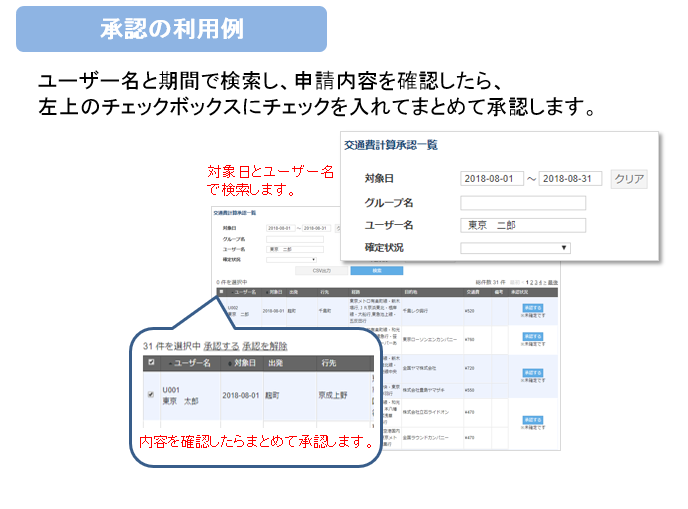The width and height of the screenshot is (688, 509).
Task: Sort by ユーザー名 header in the small list
Action: (244, 292)
